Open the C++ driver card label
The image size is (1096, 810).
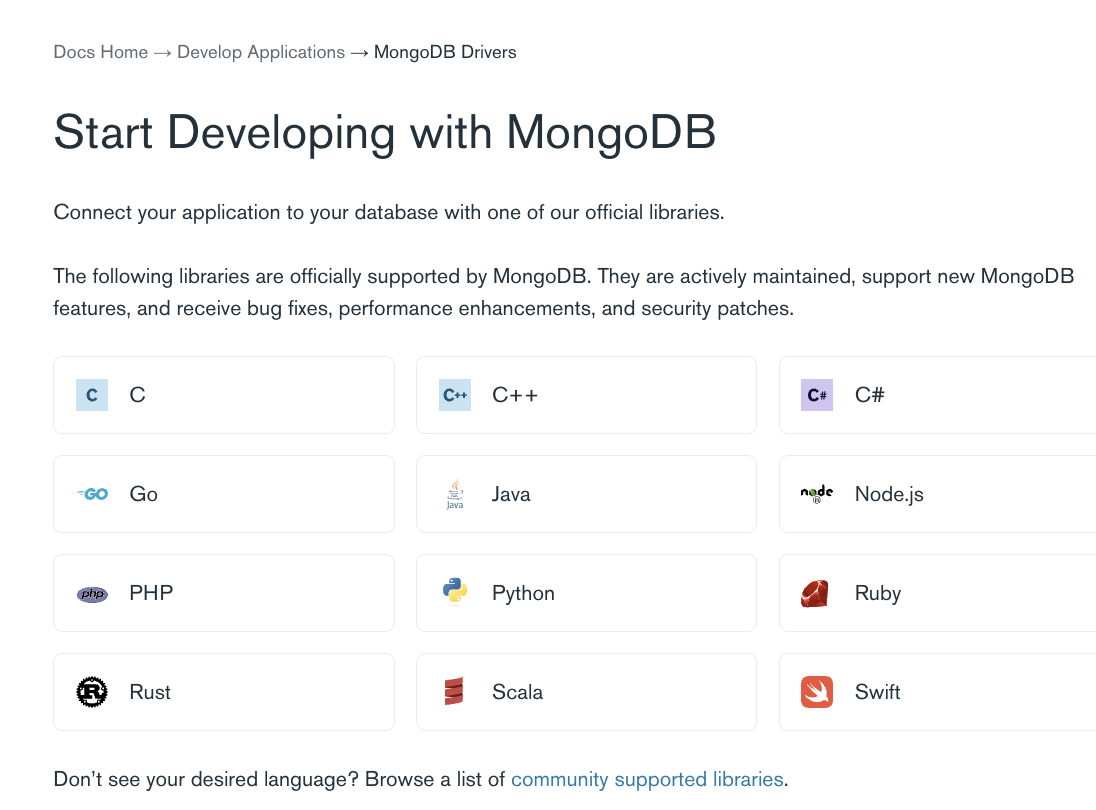pos(515,395)
